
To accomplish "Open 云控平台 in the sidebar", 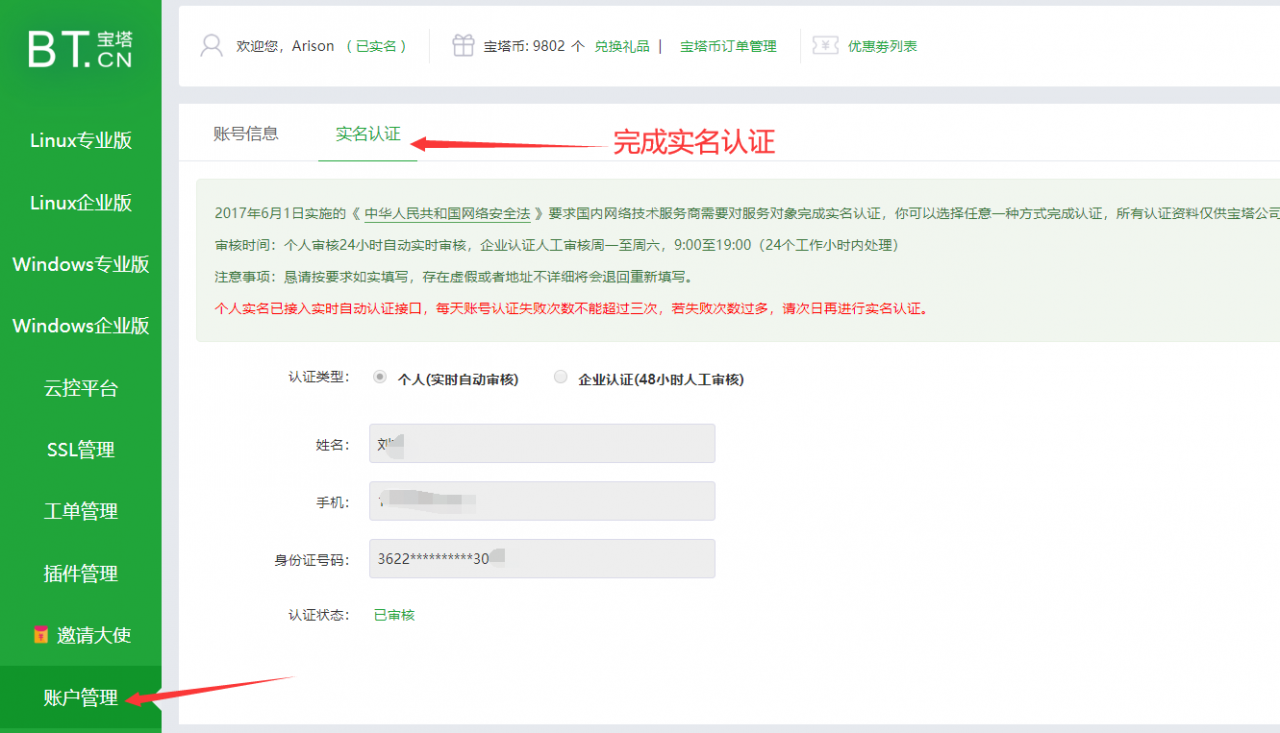I will [x=81, y=388].
